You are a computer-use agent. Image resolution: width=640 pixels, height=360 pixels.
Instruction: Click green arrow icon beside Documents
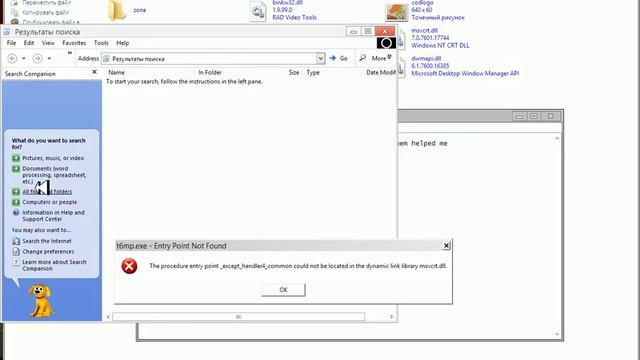pyautogui.click(x=16, y=169)
